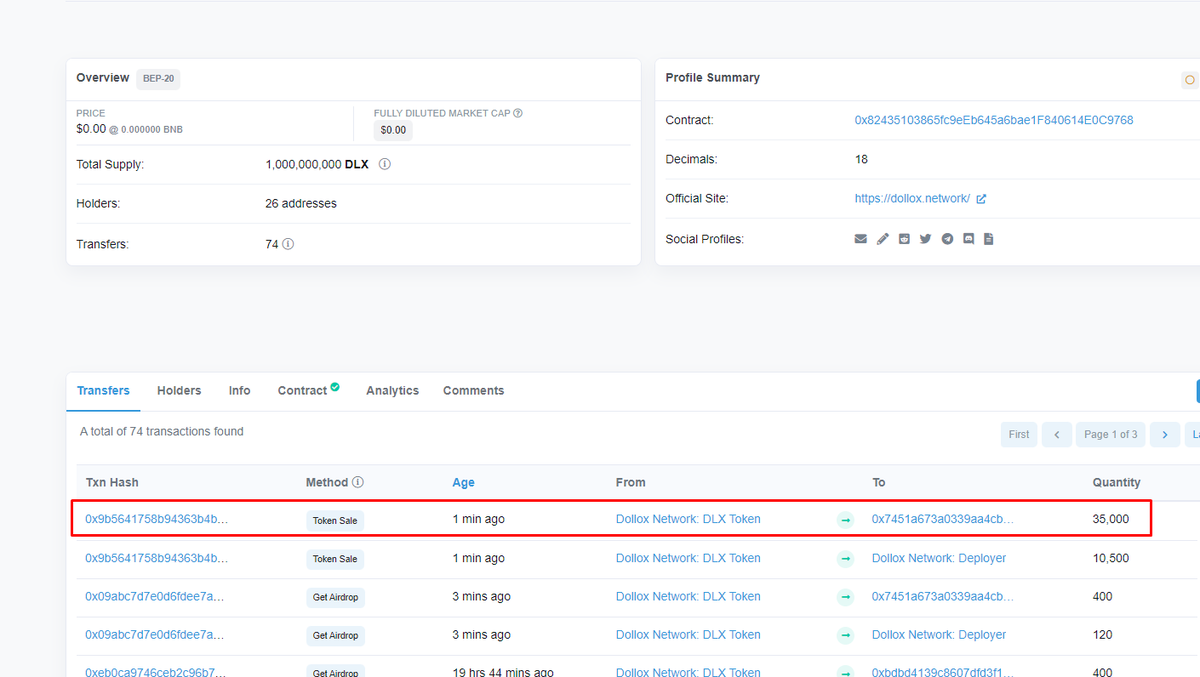Open the Twitter social profile icon
Viewport: 1200px width, 677px height.
click(x=925, y=239)
